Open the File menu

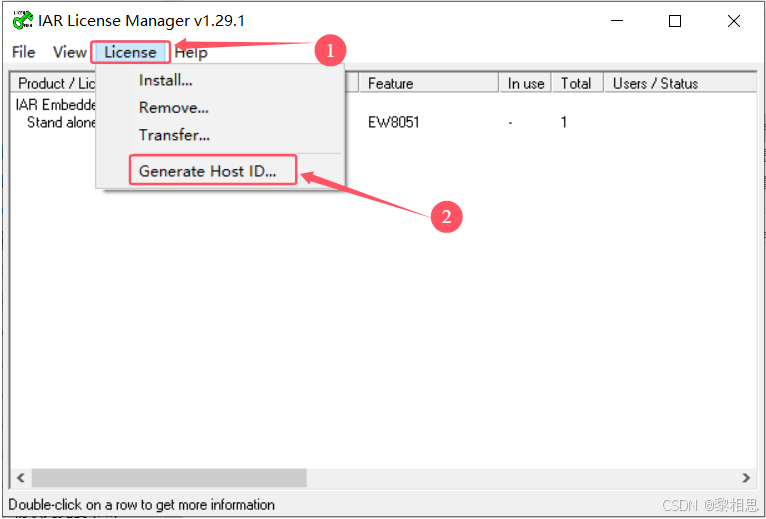pyautogui.click(x=23, y=52)
